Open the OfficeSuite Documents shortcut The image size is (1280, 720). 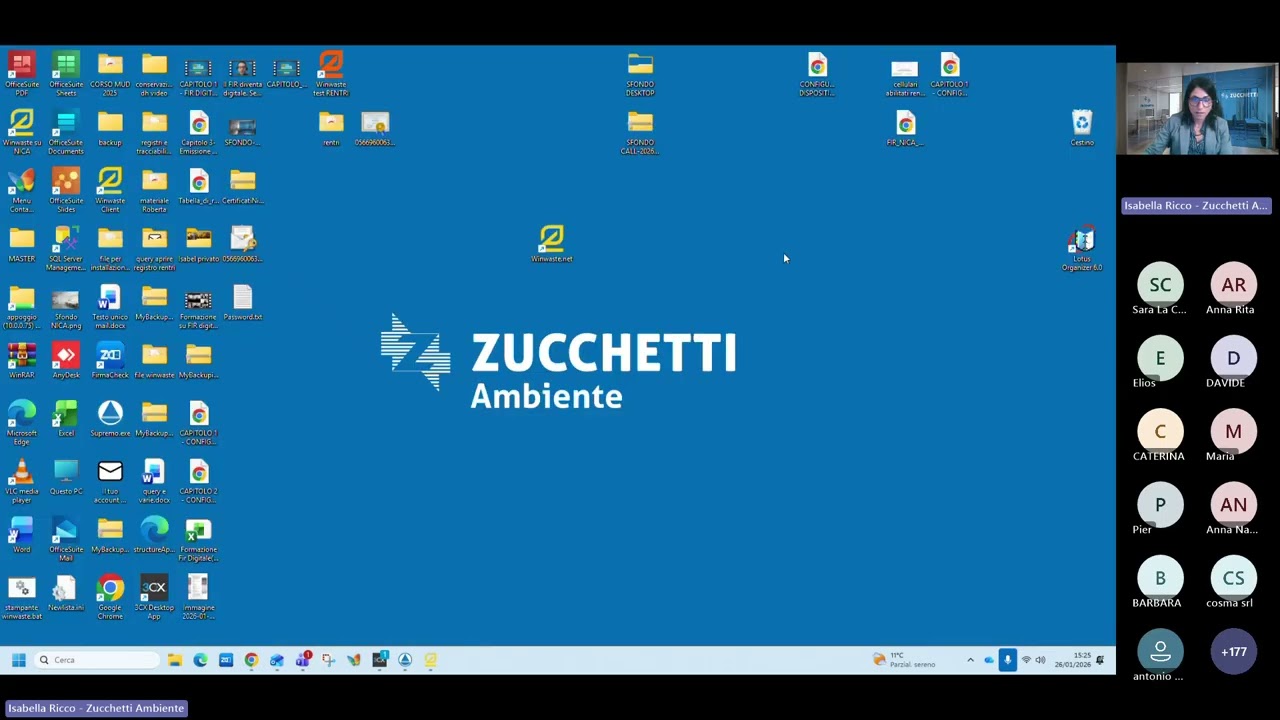[x=66, y=132]
